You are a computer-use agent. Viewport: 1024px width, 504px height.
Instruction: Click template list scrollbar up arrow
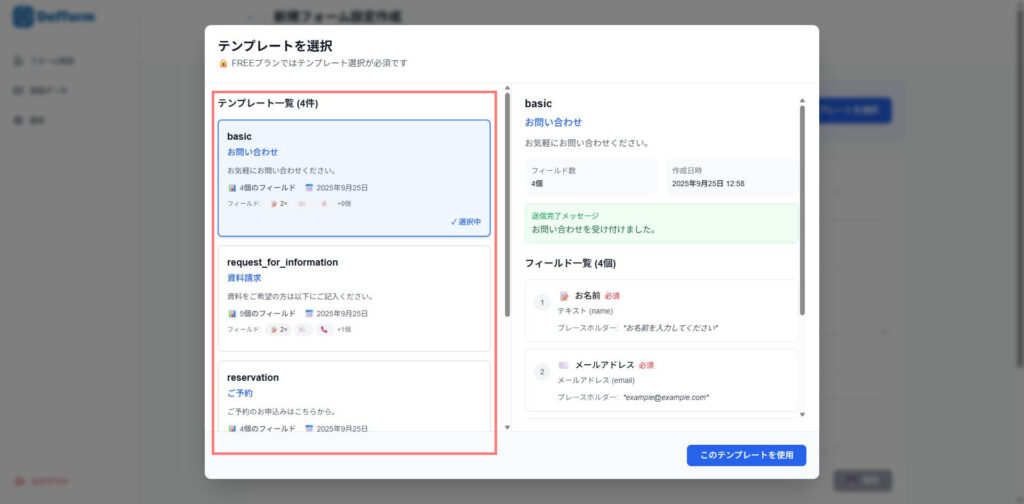507,90
